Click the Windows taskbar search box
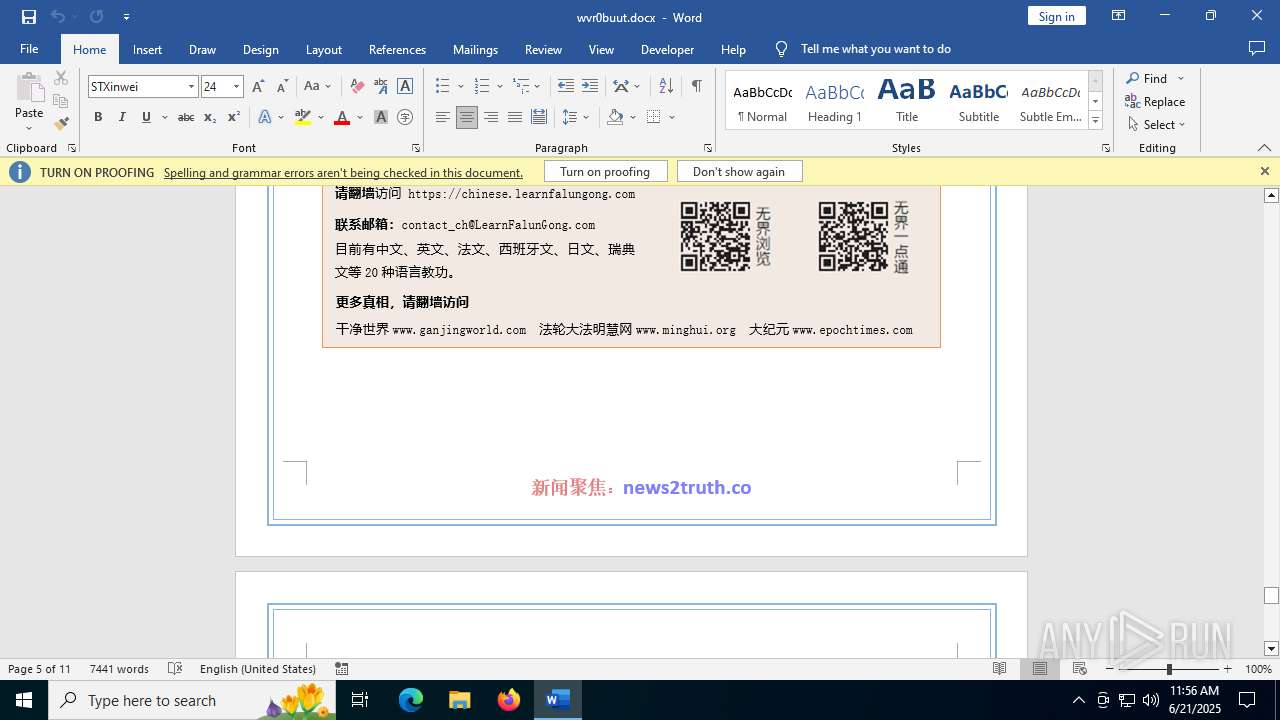The width and height of the screenshot is (1280, 720). pyautogui.click(x=192, y=700)
